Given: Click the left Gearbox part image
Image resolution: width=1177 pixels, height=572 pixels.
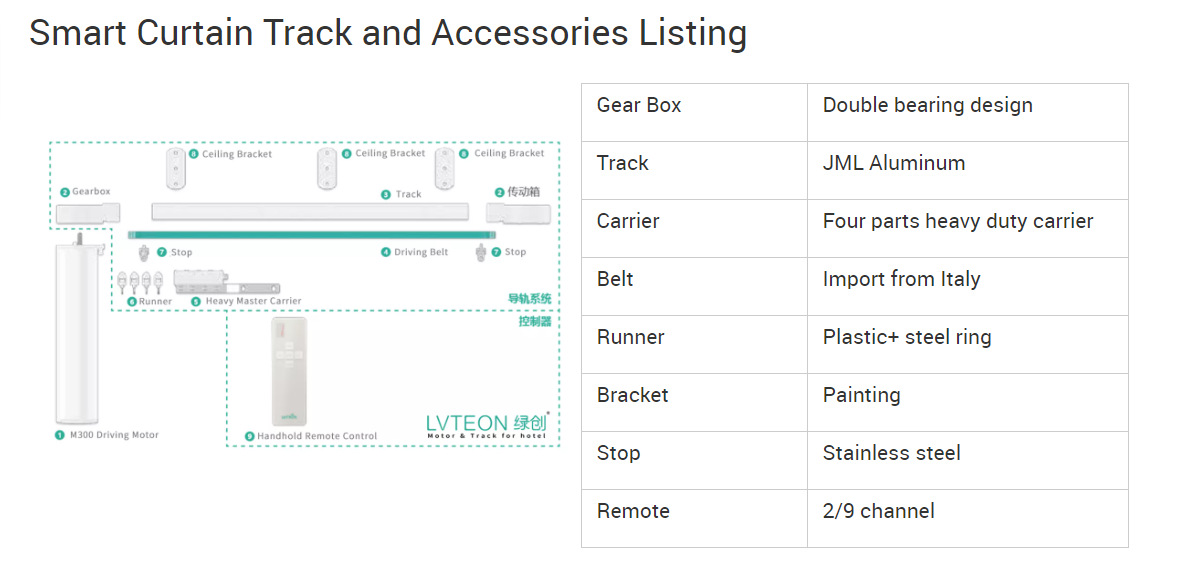Looking at the screenshot, I should coord(86,212).
